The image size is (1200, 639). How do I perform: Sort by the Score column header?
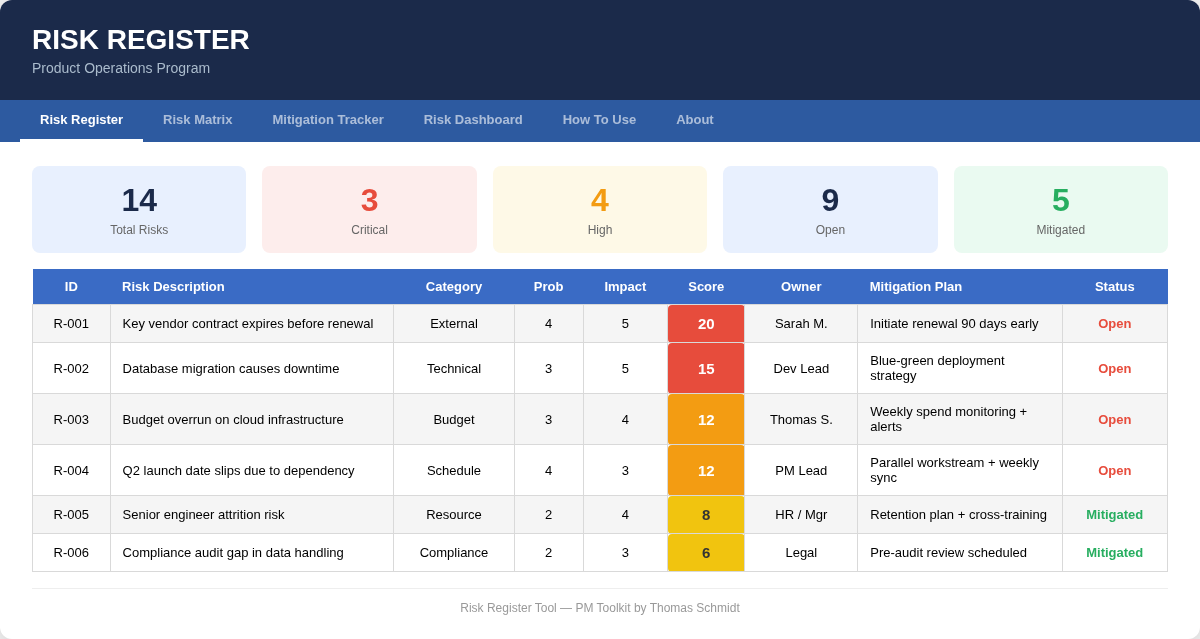click(x=705, y=286)
